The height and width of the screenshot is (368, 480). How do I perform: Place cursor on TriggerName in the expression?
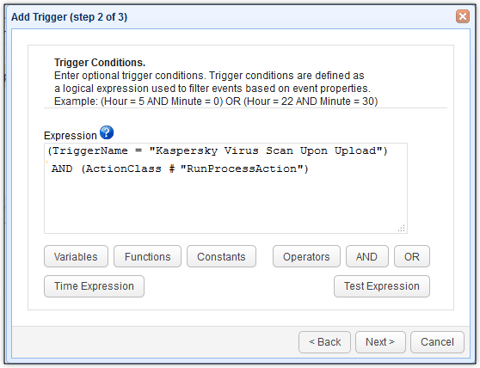[90, 151]
